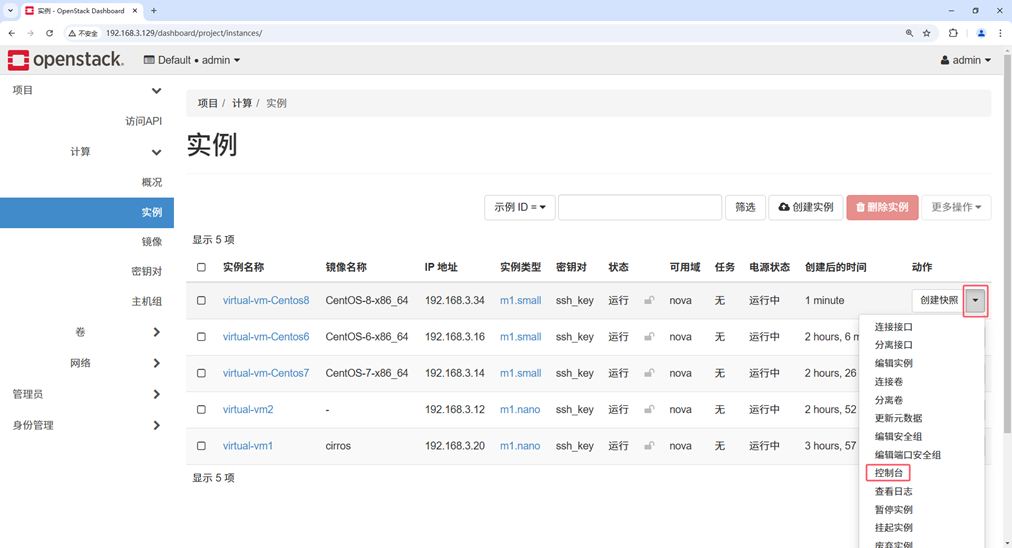Open the 更多操作 dropdown
The image size is (1012, 548).
coord(956,207)
